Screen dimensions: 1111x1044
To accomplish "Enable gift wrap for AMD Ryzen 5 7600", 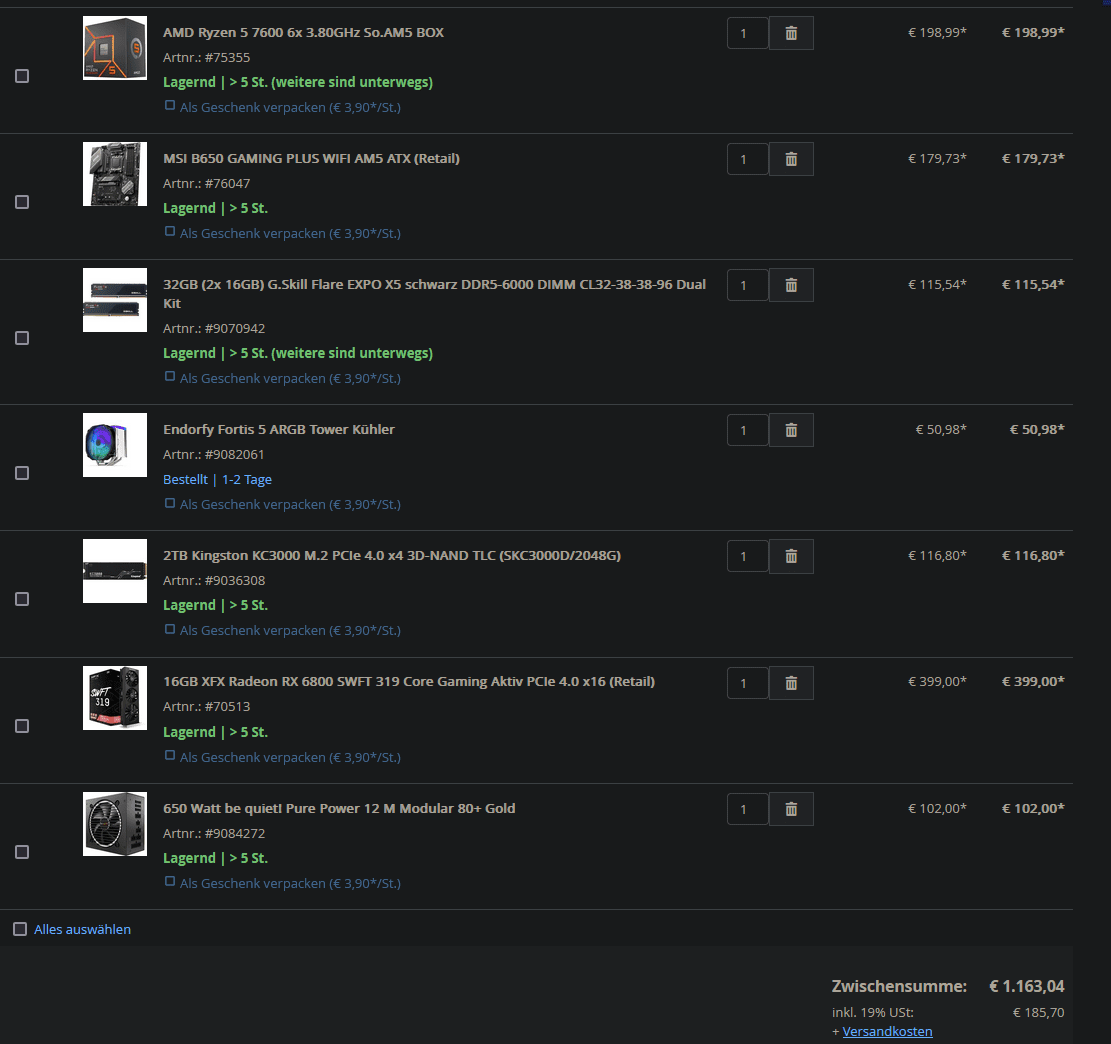I will click(170, 106).
